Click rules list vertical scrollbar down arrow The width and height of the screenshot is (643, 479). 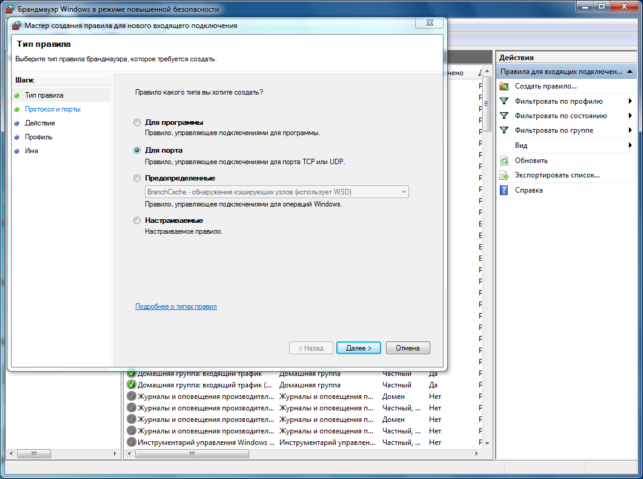(x=487, y=443)
